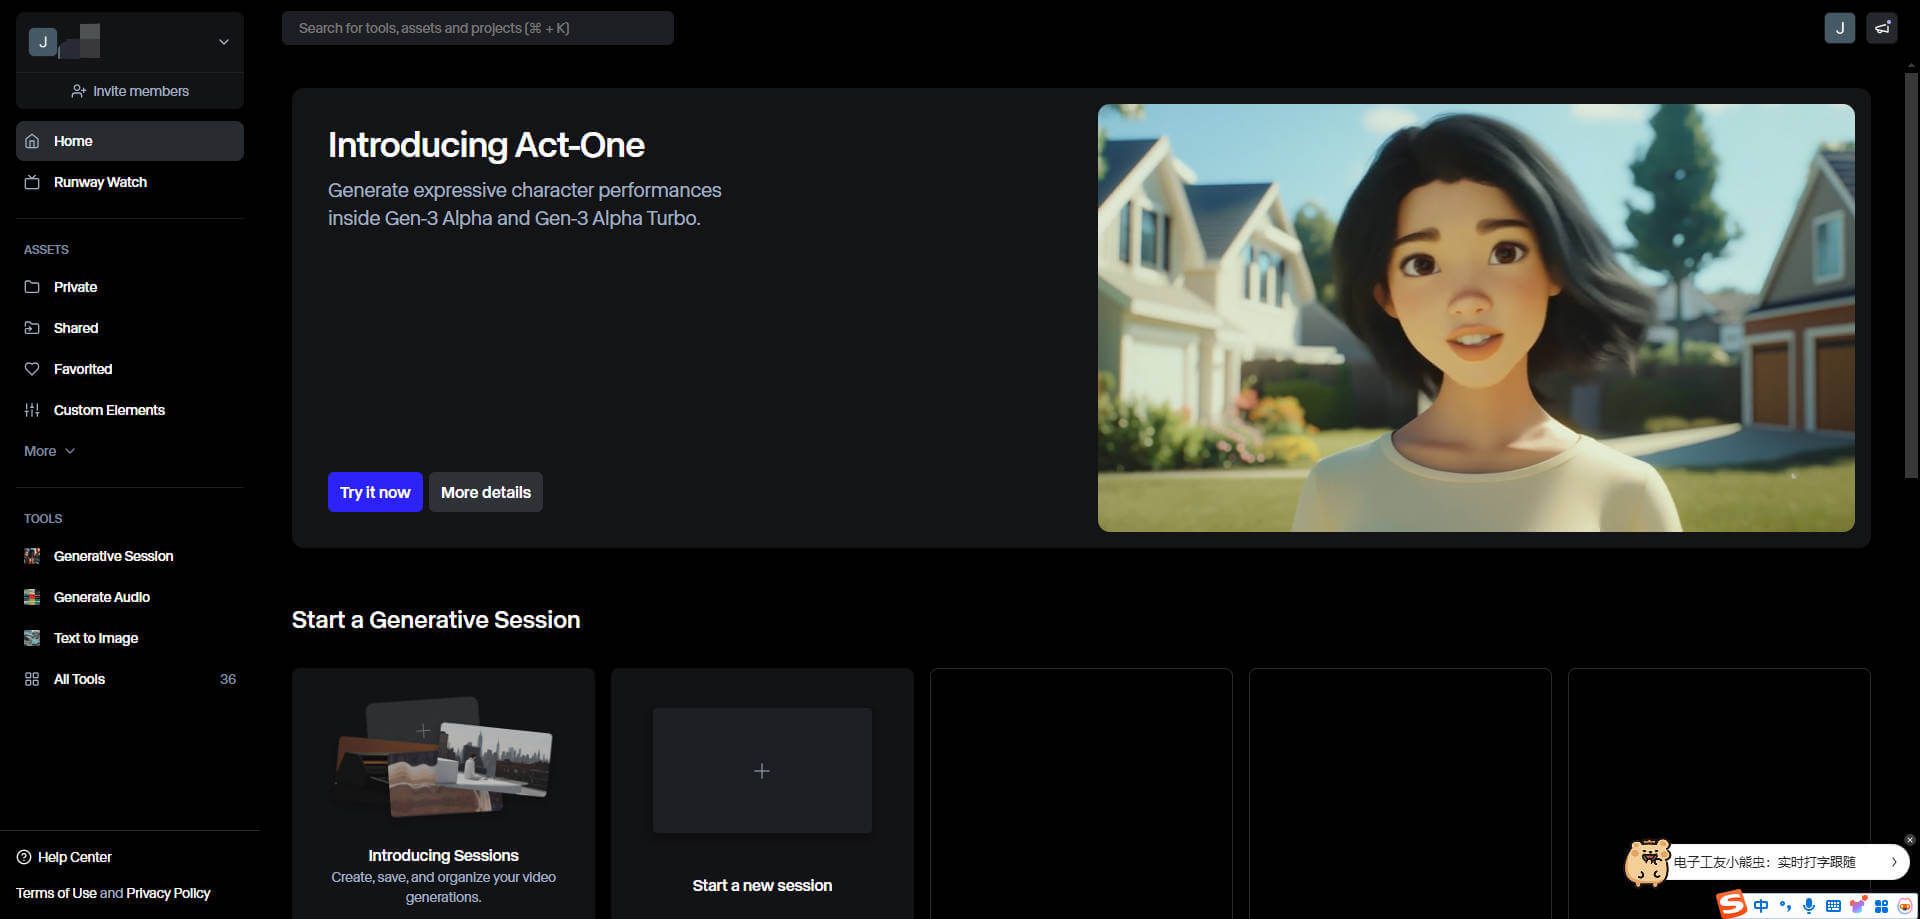Open the Privacy Policy link

click(169, 893)
